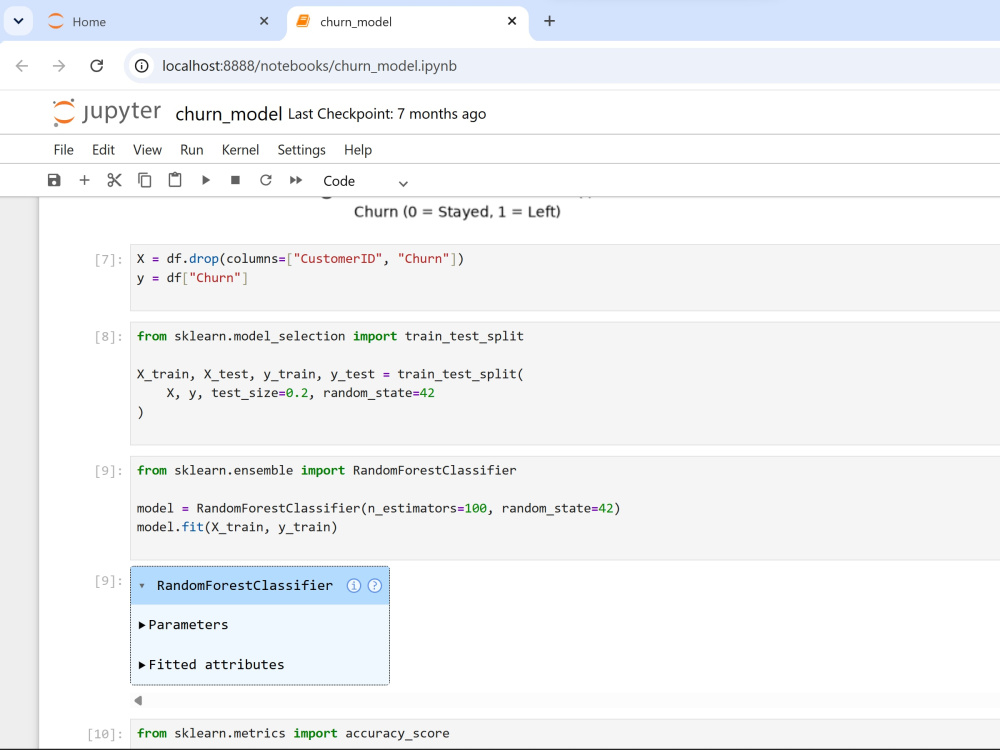
Task: Close the churn_model browser tab
Action: [511, 21]
